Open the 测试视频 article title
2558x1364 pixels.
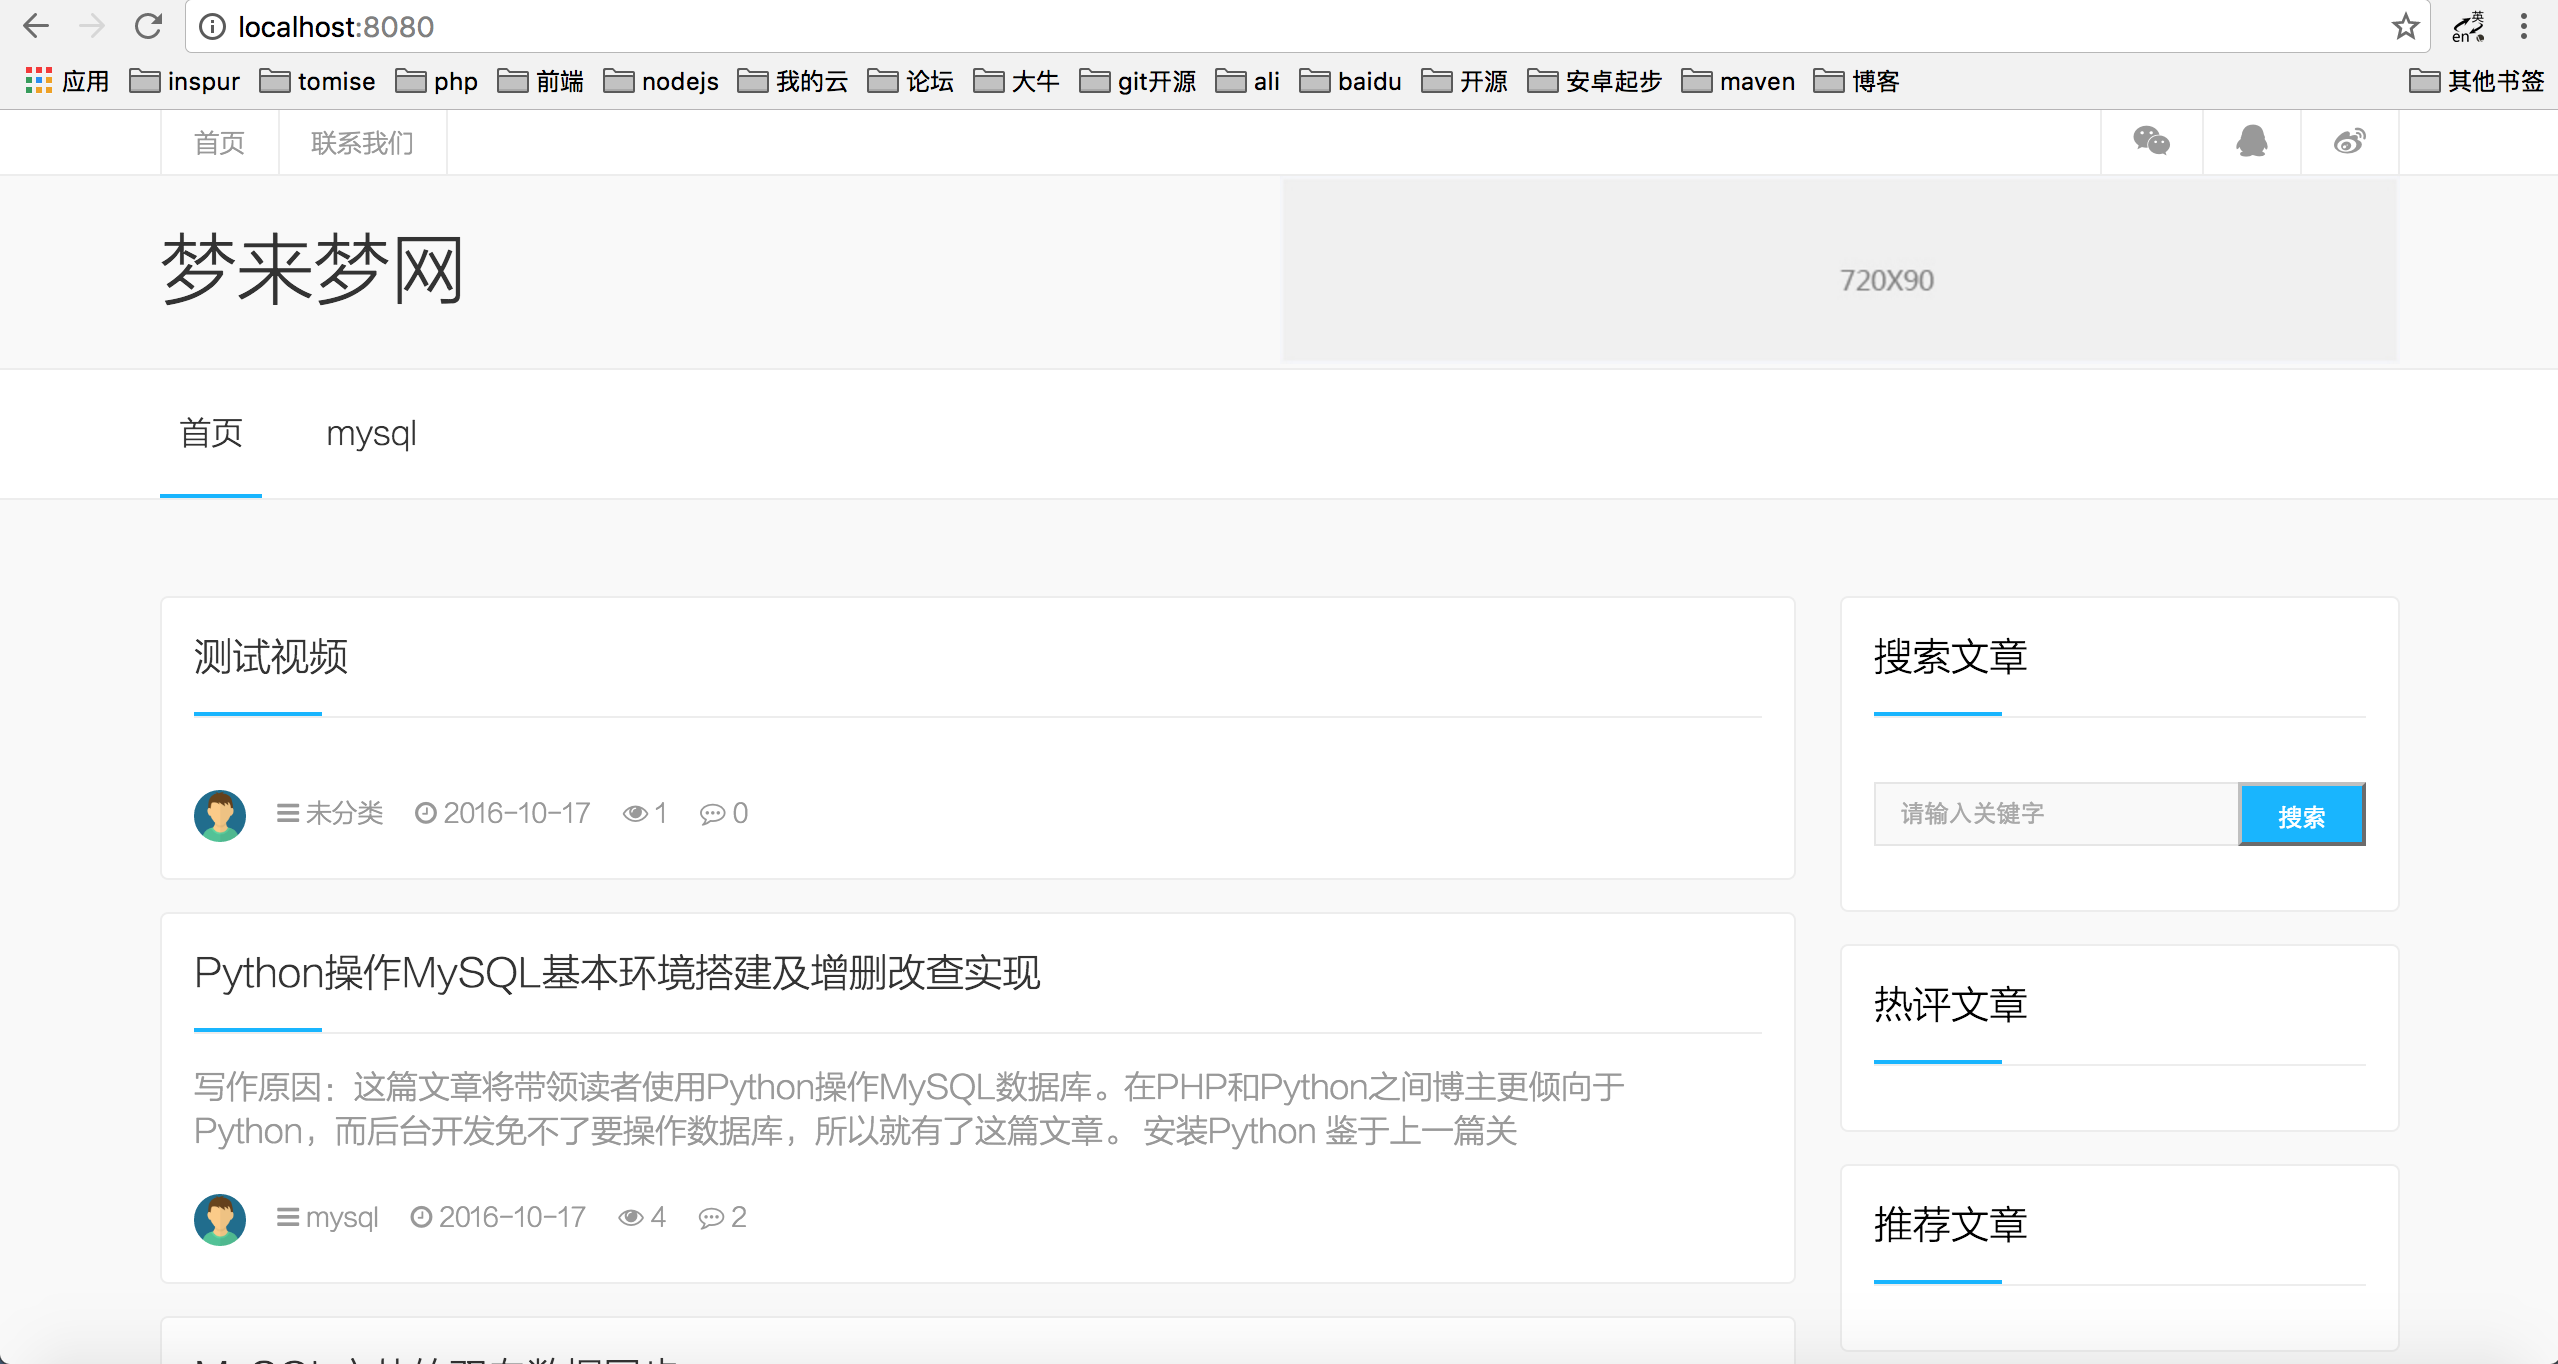pos(271,657)
